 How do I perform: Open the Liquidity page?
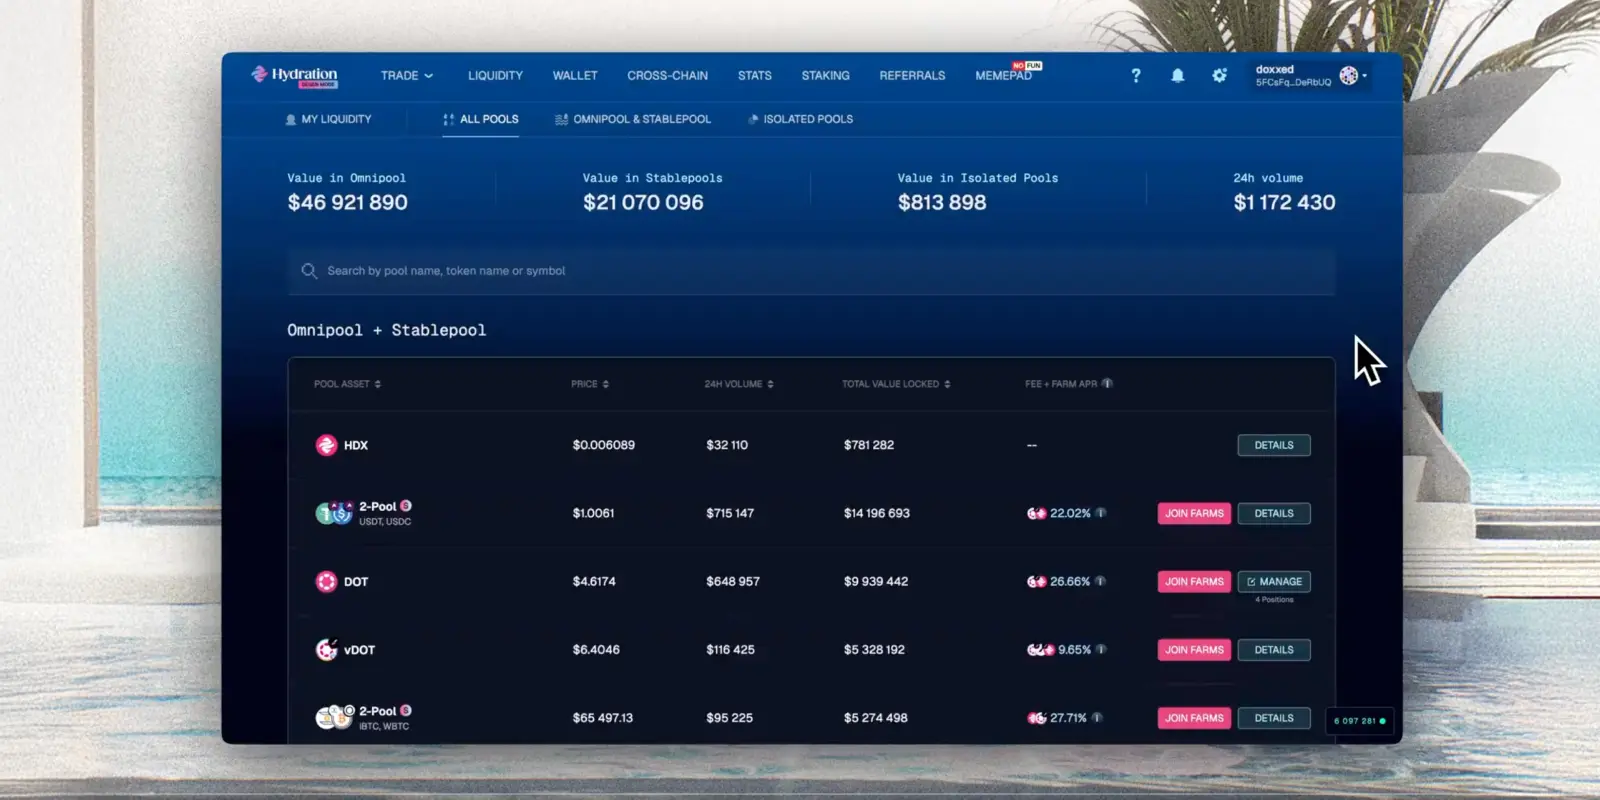pyautogui.click(x=495, y=75)
